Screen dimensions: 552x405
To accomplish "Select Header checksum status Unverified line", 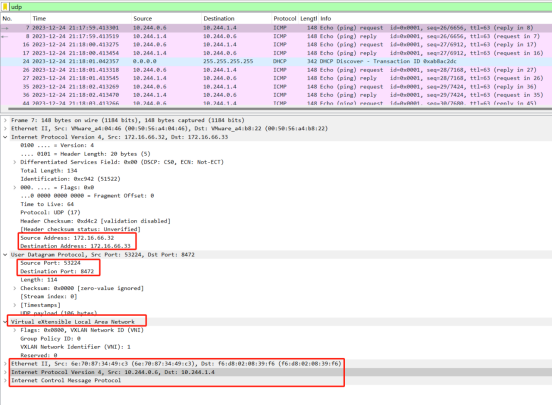I will click(80, 229).
